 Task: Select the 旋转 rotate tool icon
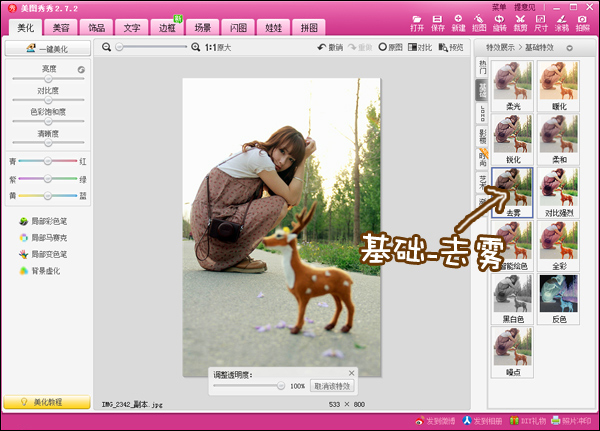click(499, 23)
